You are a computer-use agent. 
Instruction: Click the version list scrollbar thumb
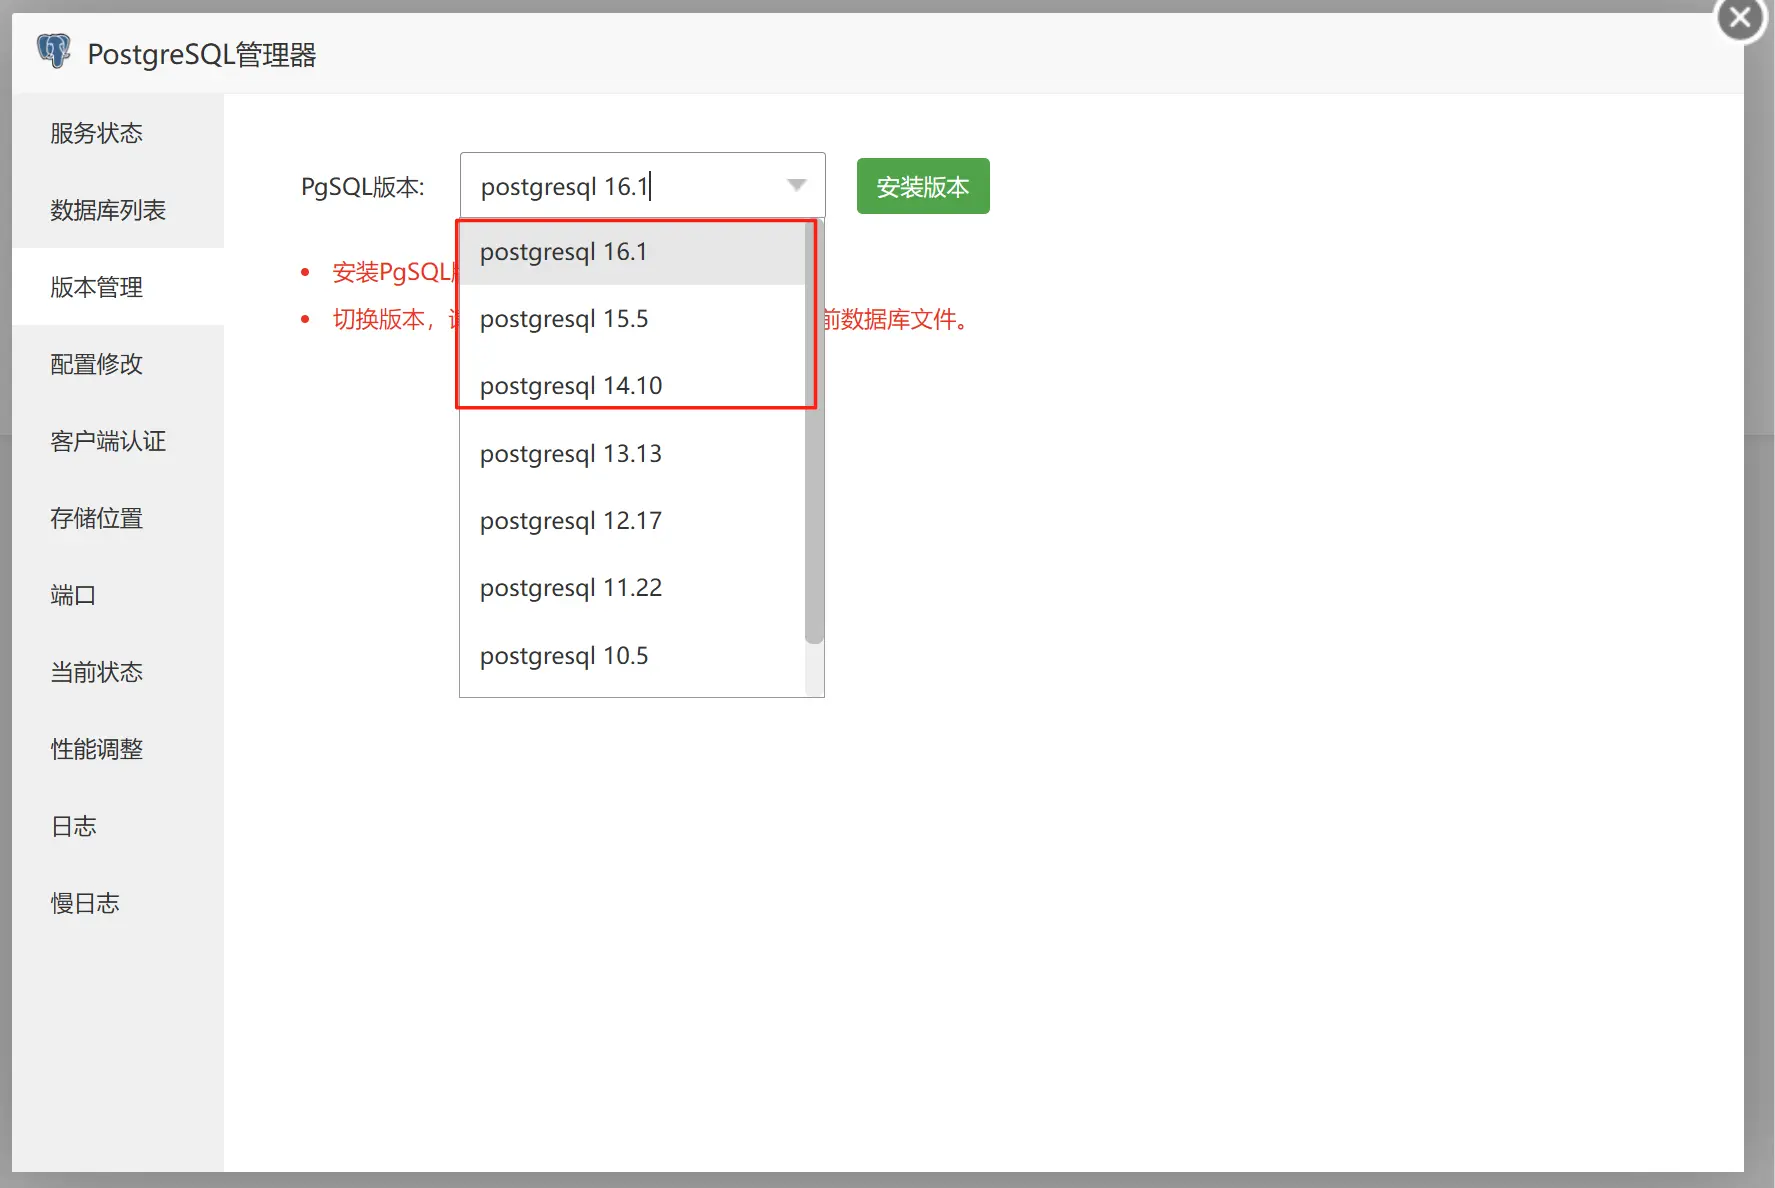(814, 431)
